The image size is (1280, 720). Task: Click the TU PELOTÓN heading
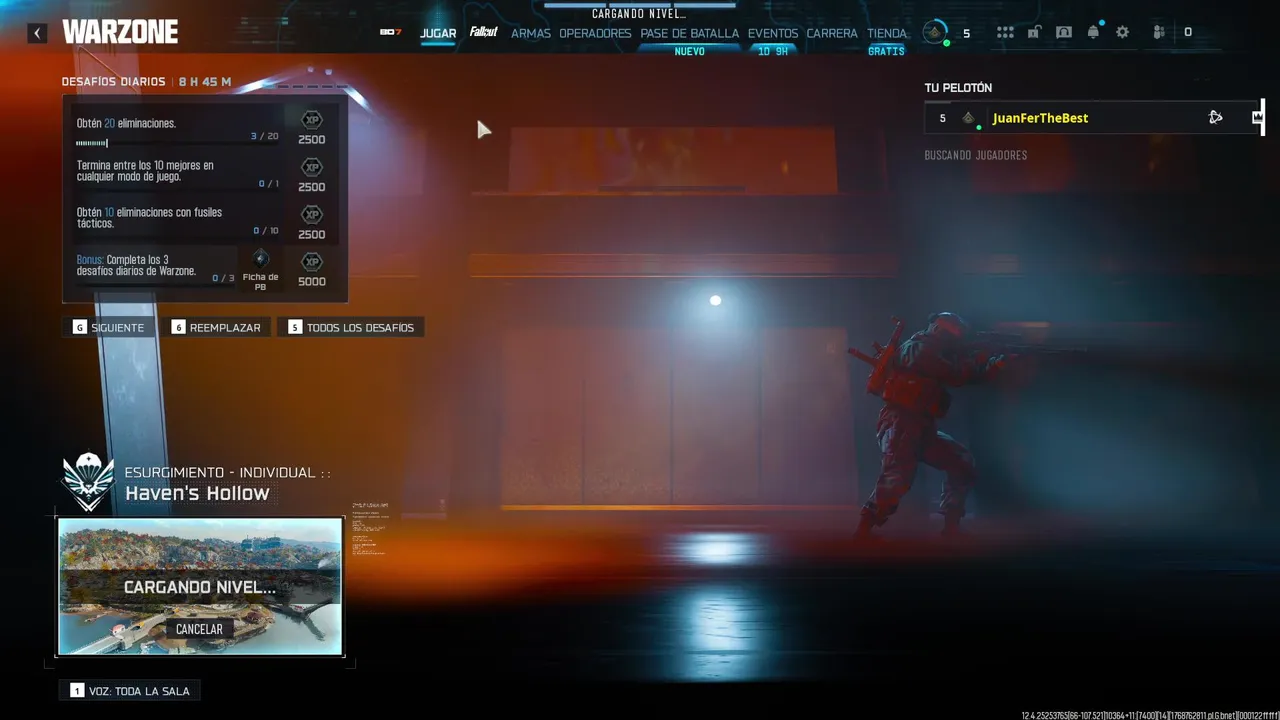pos(958,88)
